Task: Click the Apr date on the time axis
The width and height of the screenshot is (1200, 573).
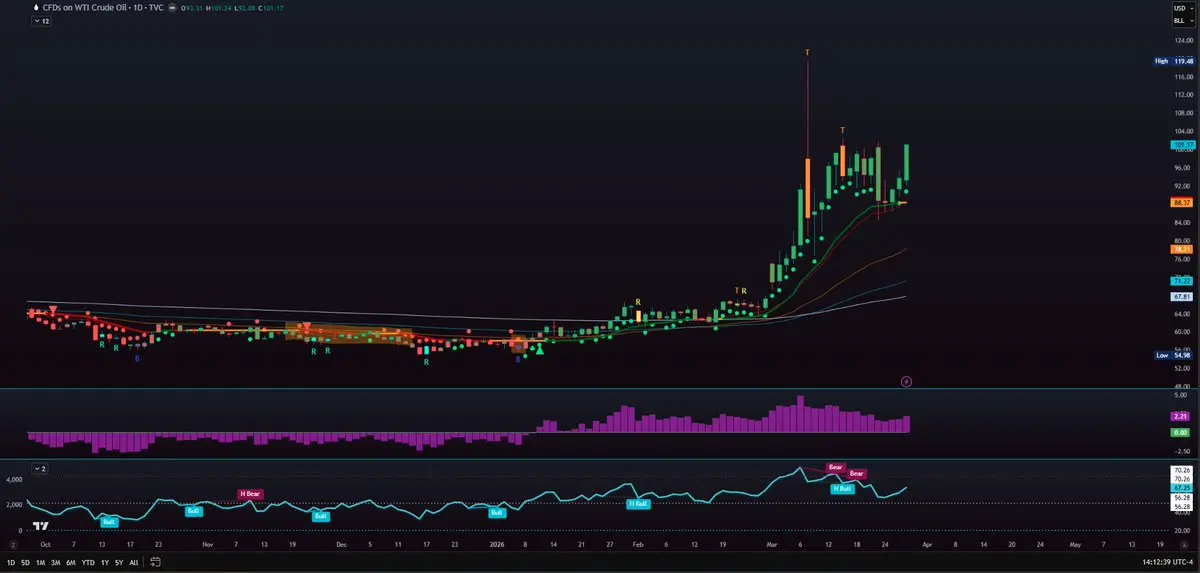Action: tap(927, 546)
